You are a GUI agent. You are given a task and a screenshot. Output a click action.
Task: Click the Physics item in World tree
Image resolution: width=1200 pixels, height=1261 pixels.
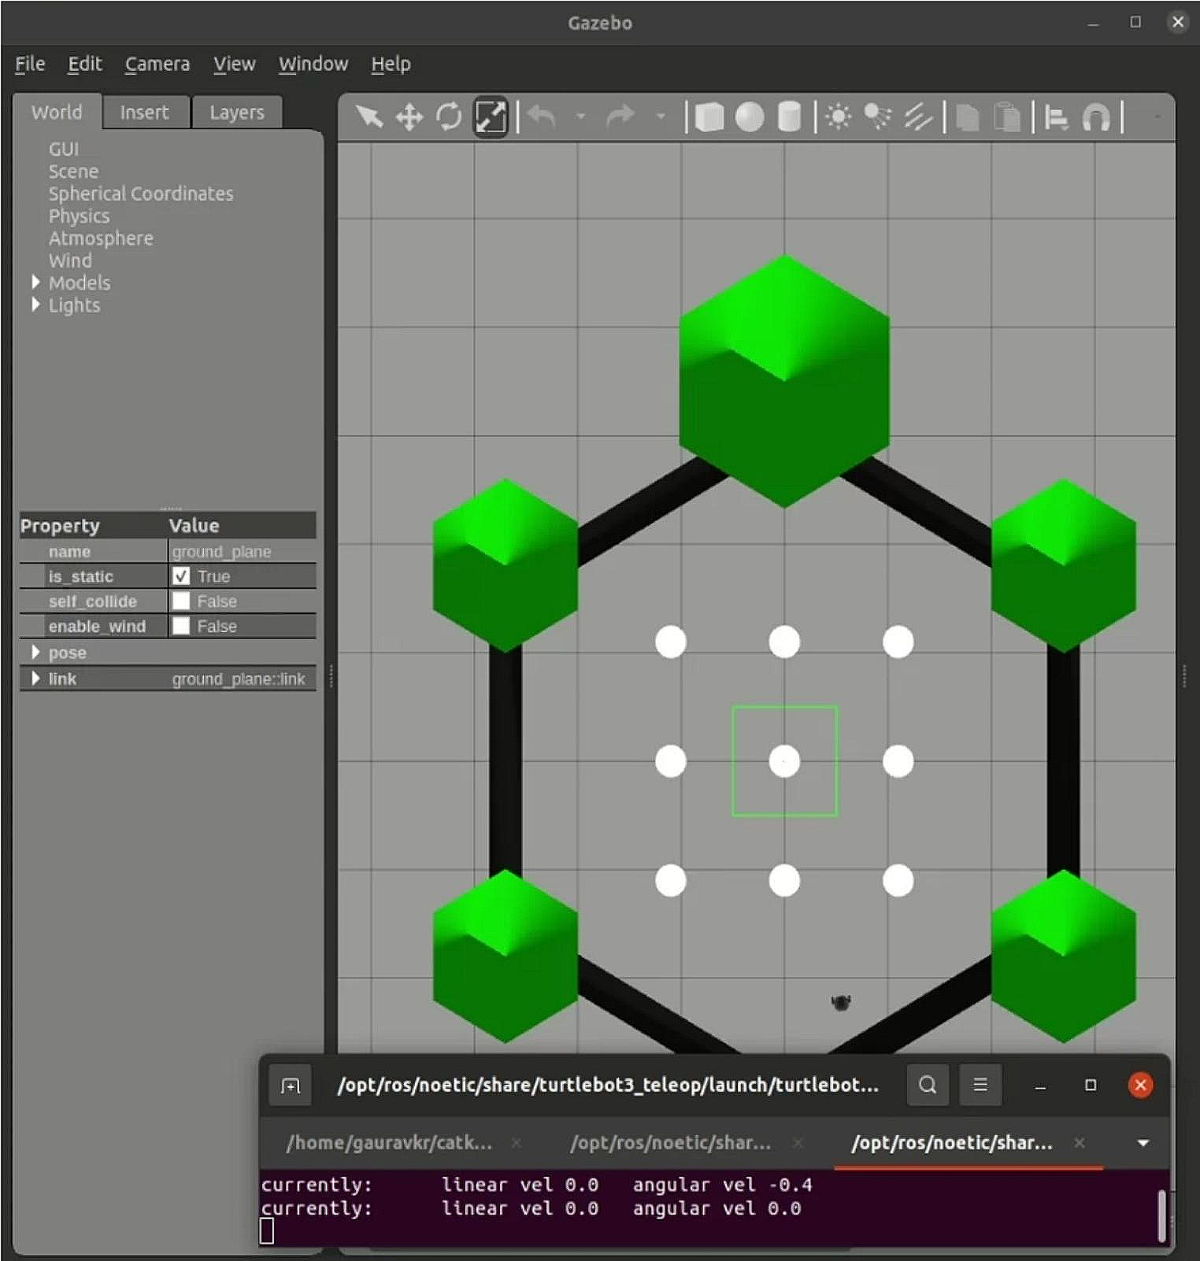coord(79,216)
